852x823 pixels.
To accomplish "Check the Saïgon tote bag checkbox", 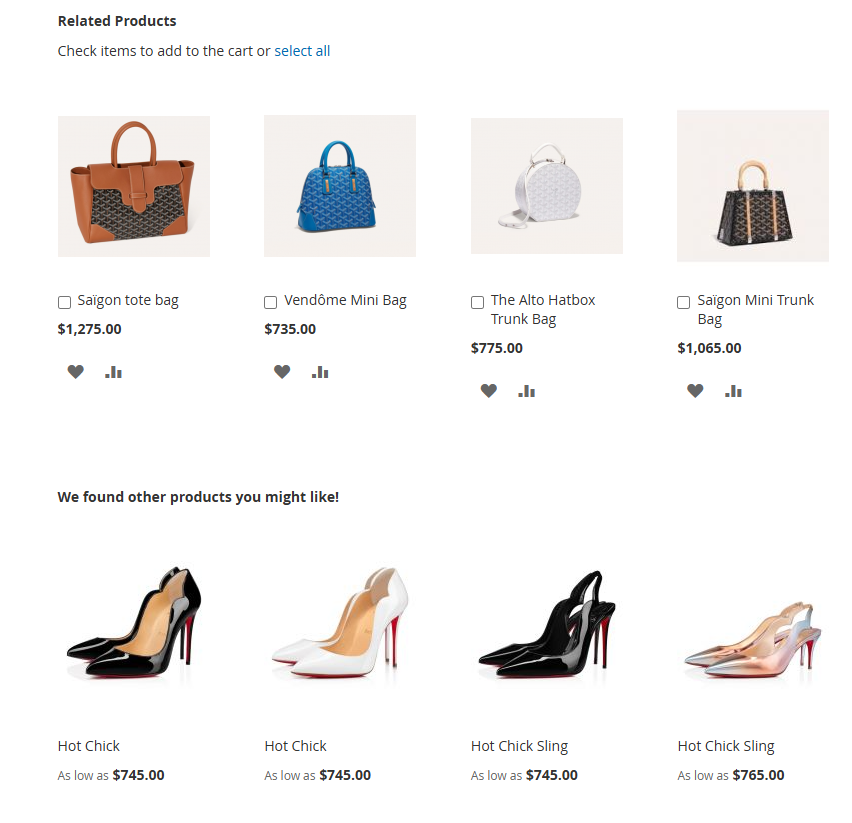I will click(x=65, y=302).
